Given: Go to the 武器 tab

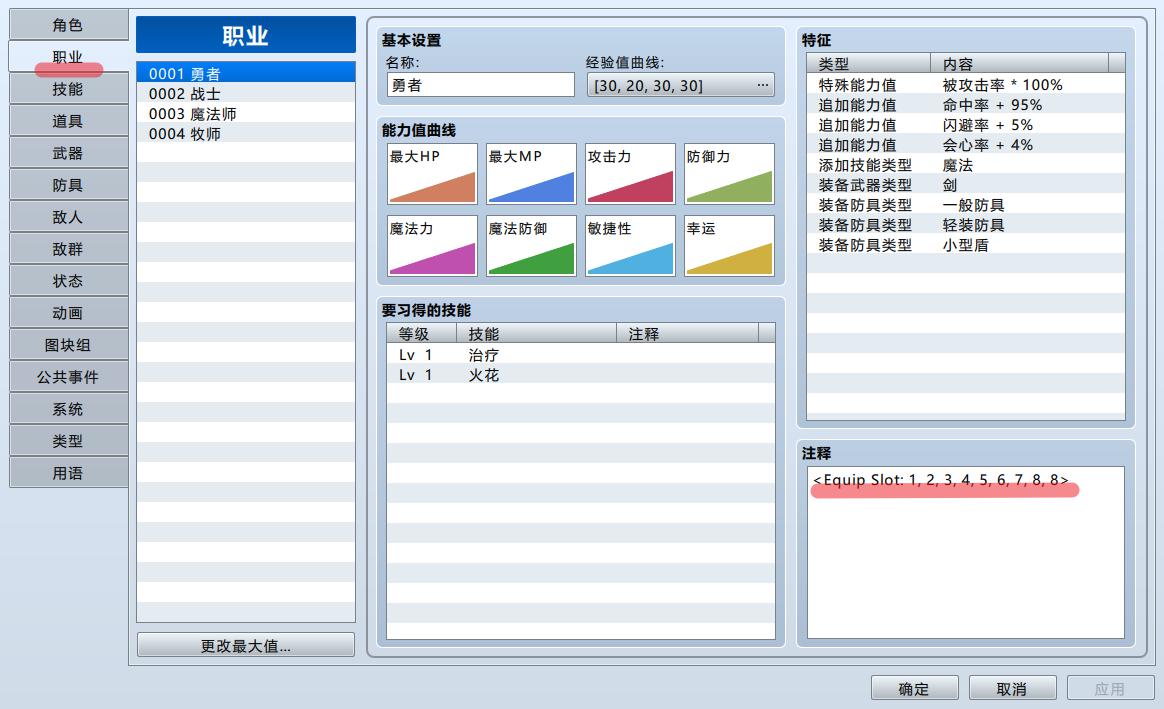Looking at the screenshot, I should click(x=68, y=153).
